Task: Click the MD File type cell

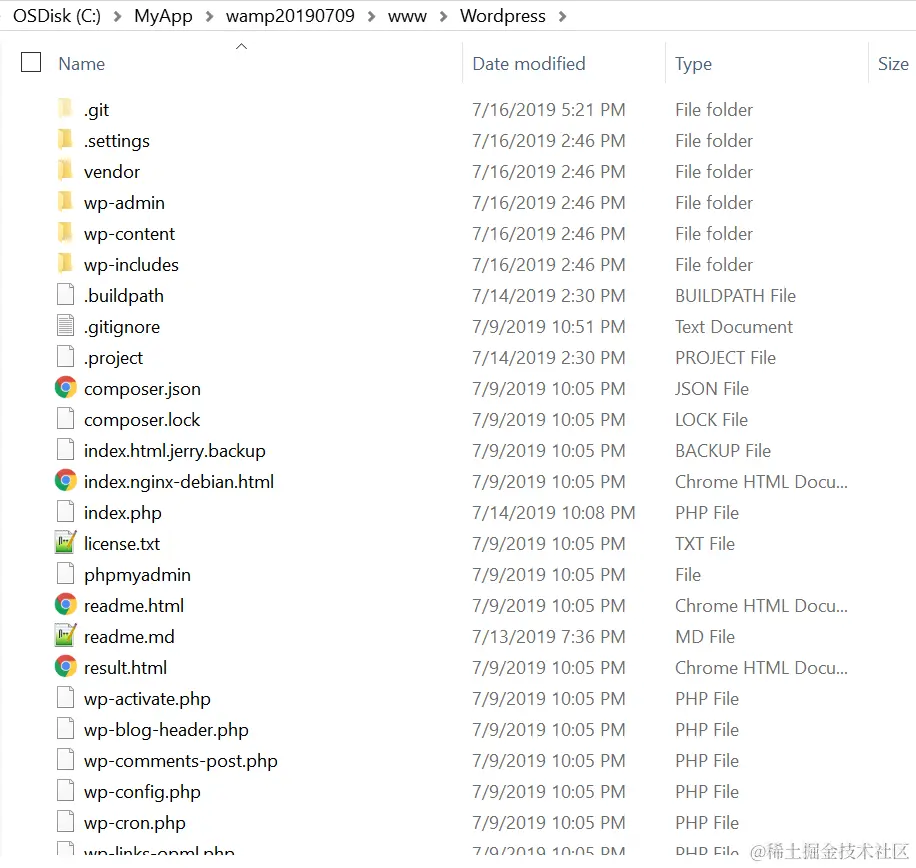Action: [x=705, y=637]
